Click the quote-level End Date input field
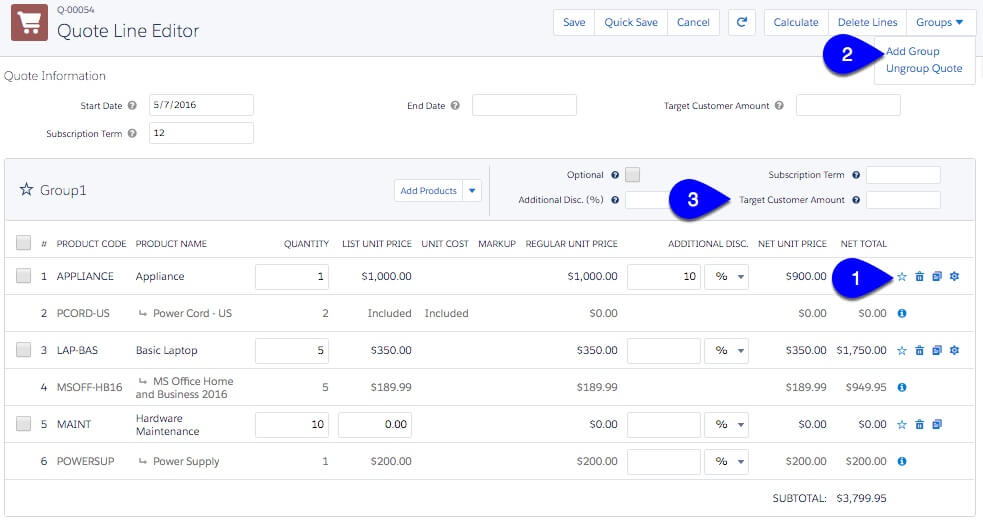The width and height of the screenshot is (983, 523). click(x=524, y=105)
